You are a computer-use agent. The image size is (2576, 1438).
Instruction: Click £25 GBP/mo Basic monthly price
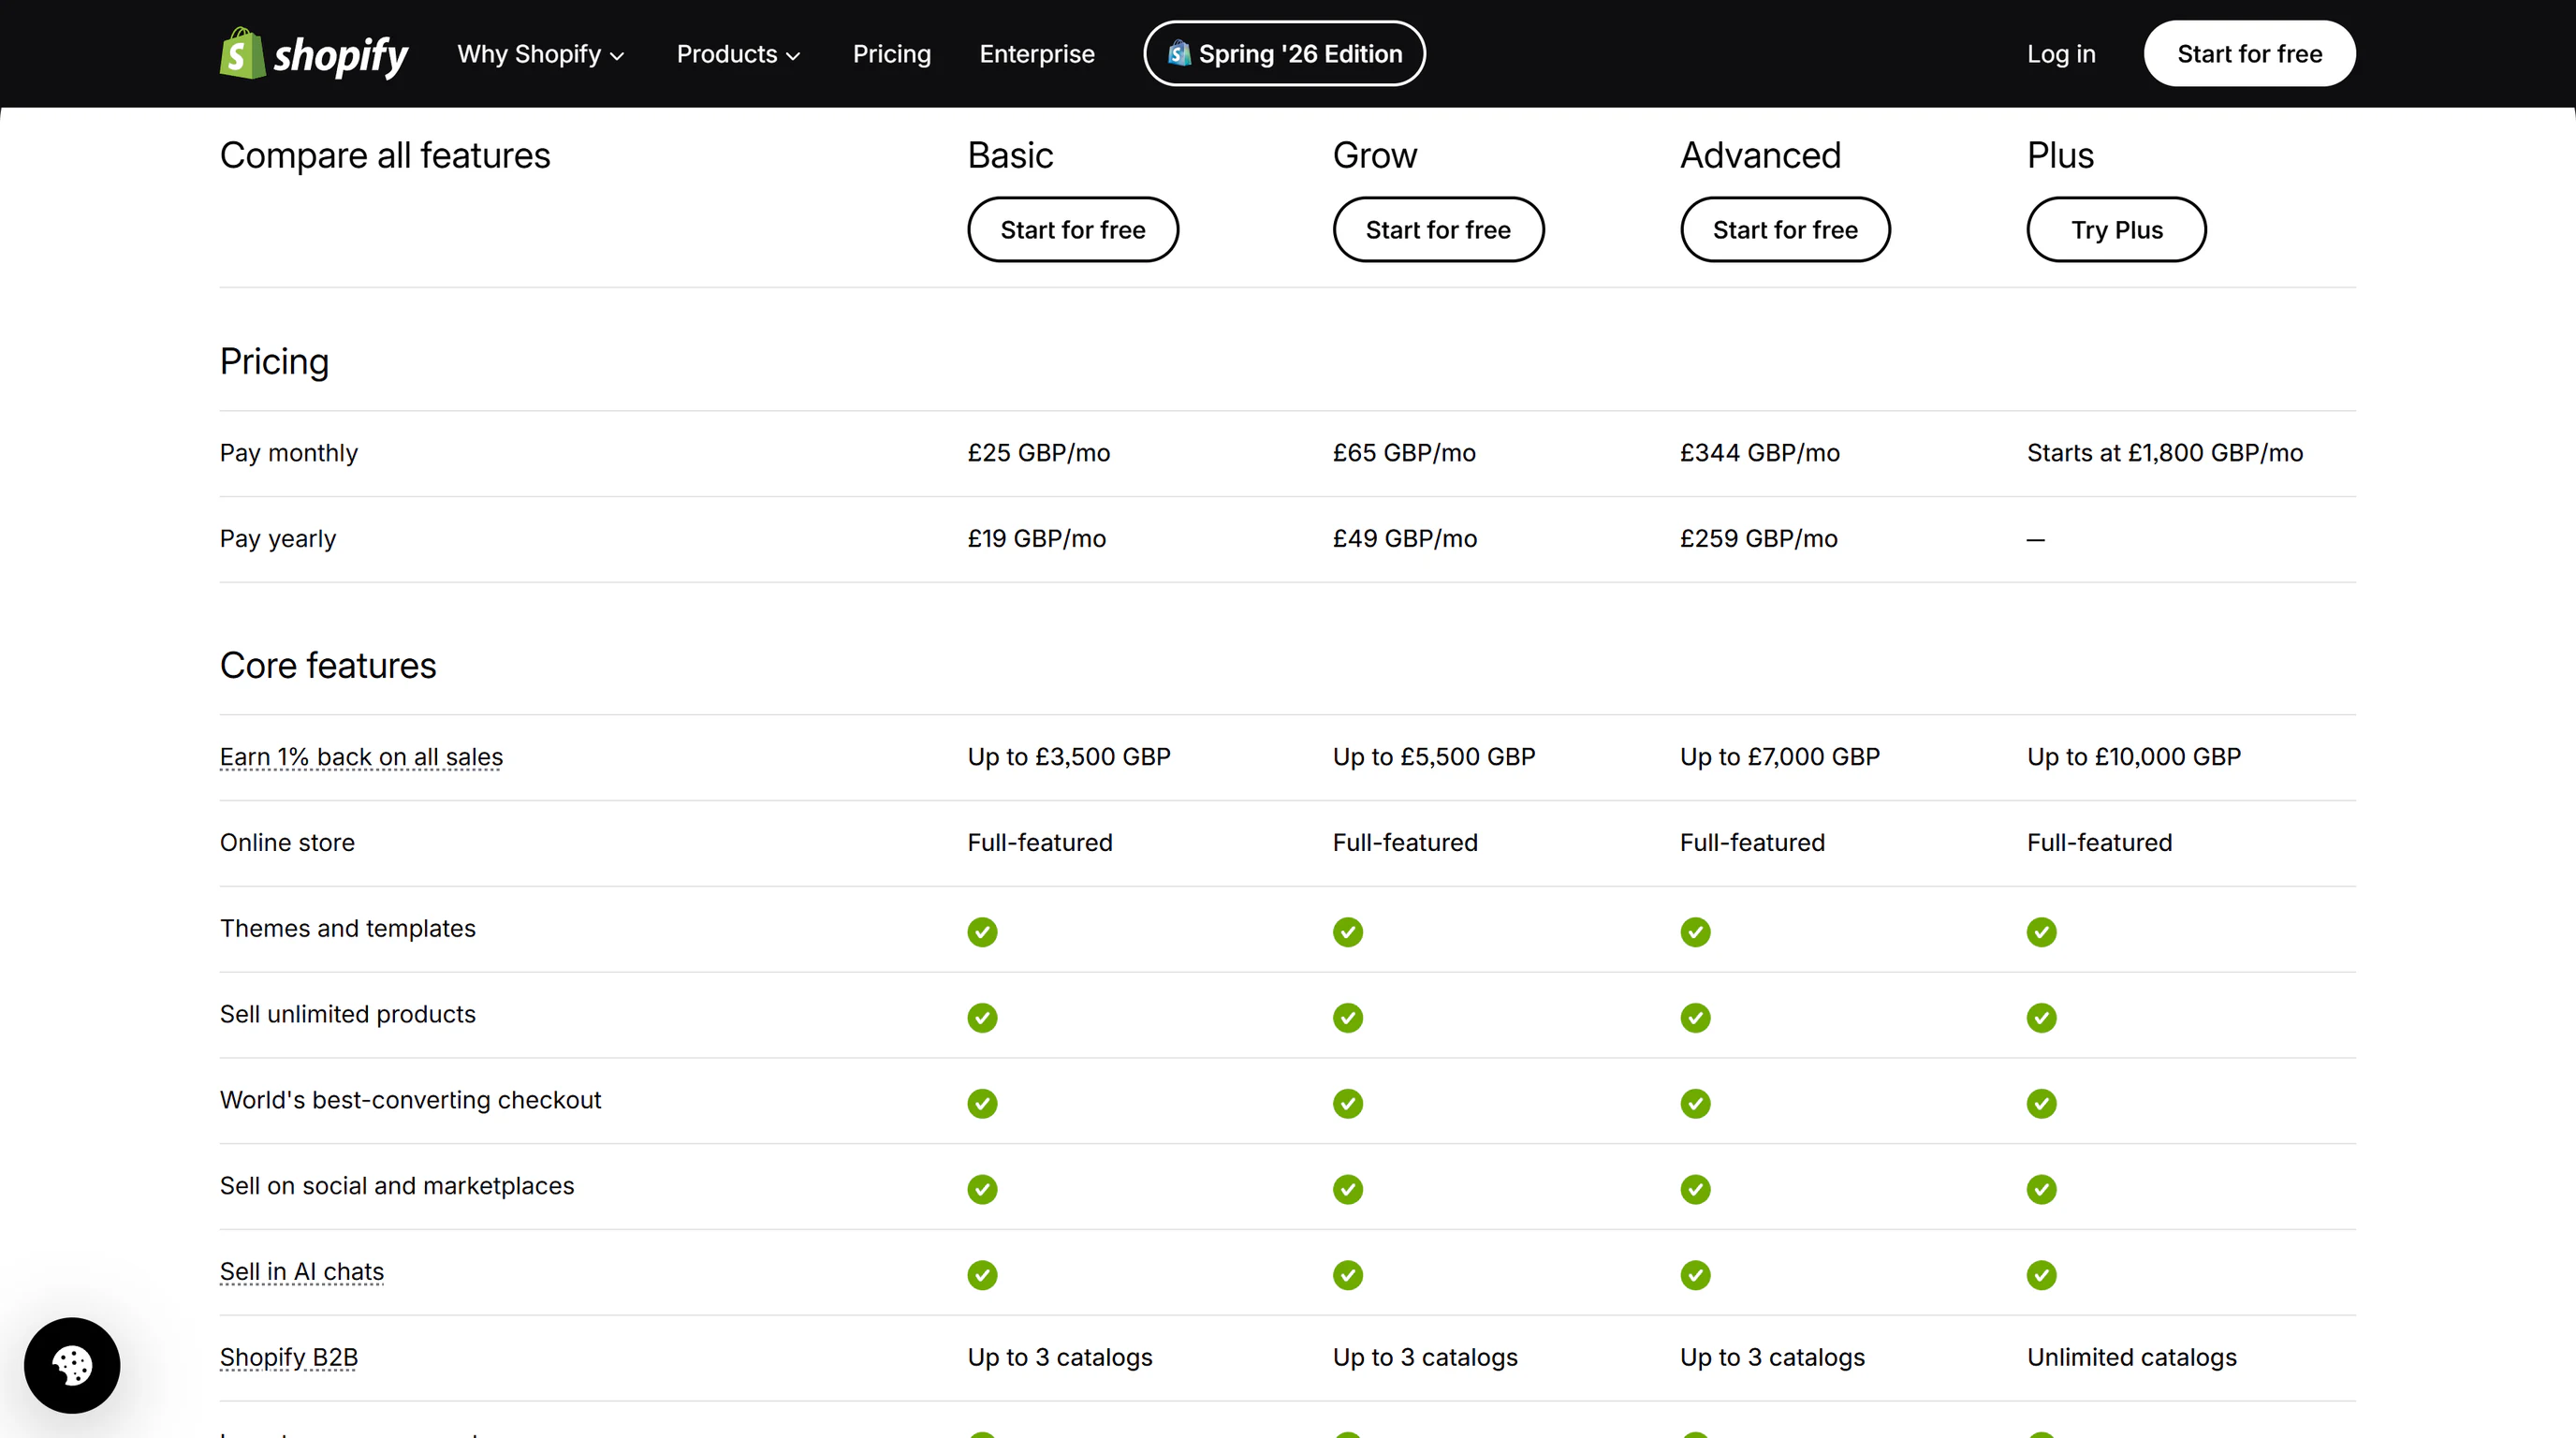[1039, 453]
